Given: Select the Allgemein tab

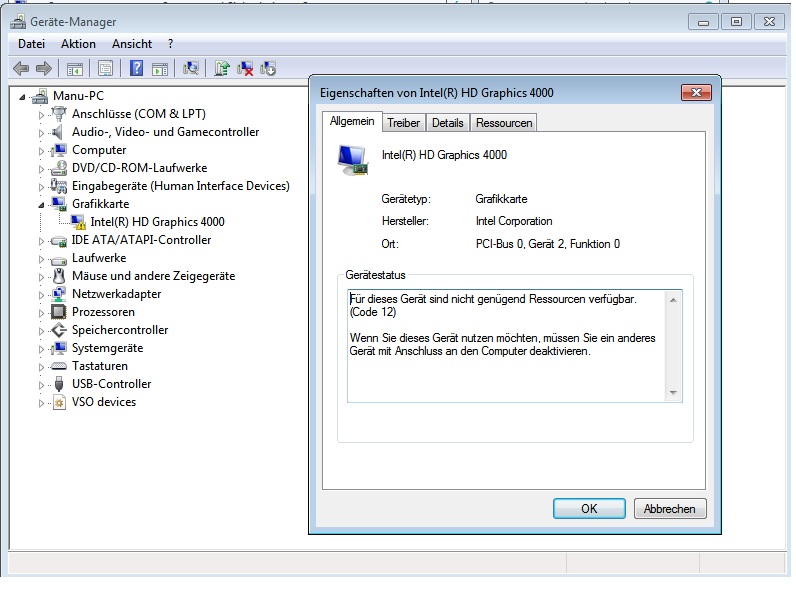Looking at the screenshot, I should click(352, 121).
